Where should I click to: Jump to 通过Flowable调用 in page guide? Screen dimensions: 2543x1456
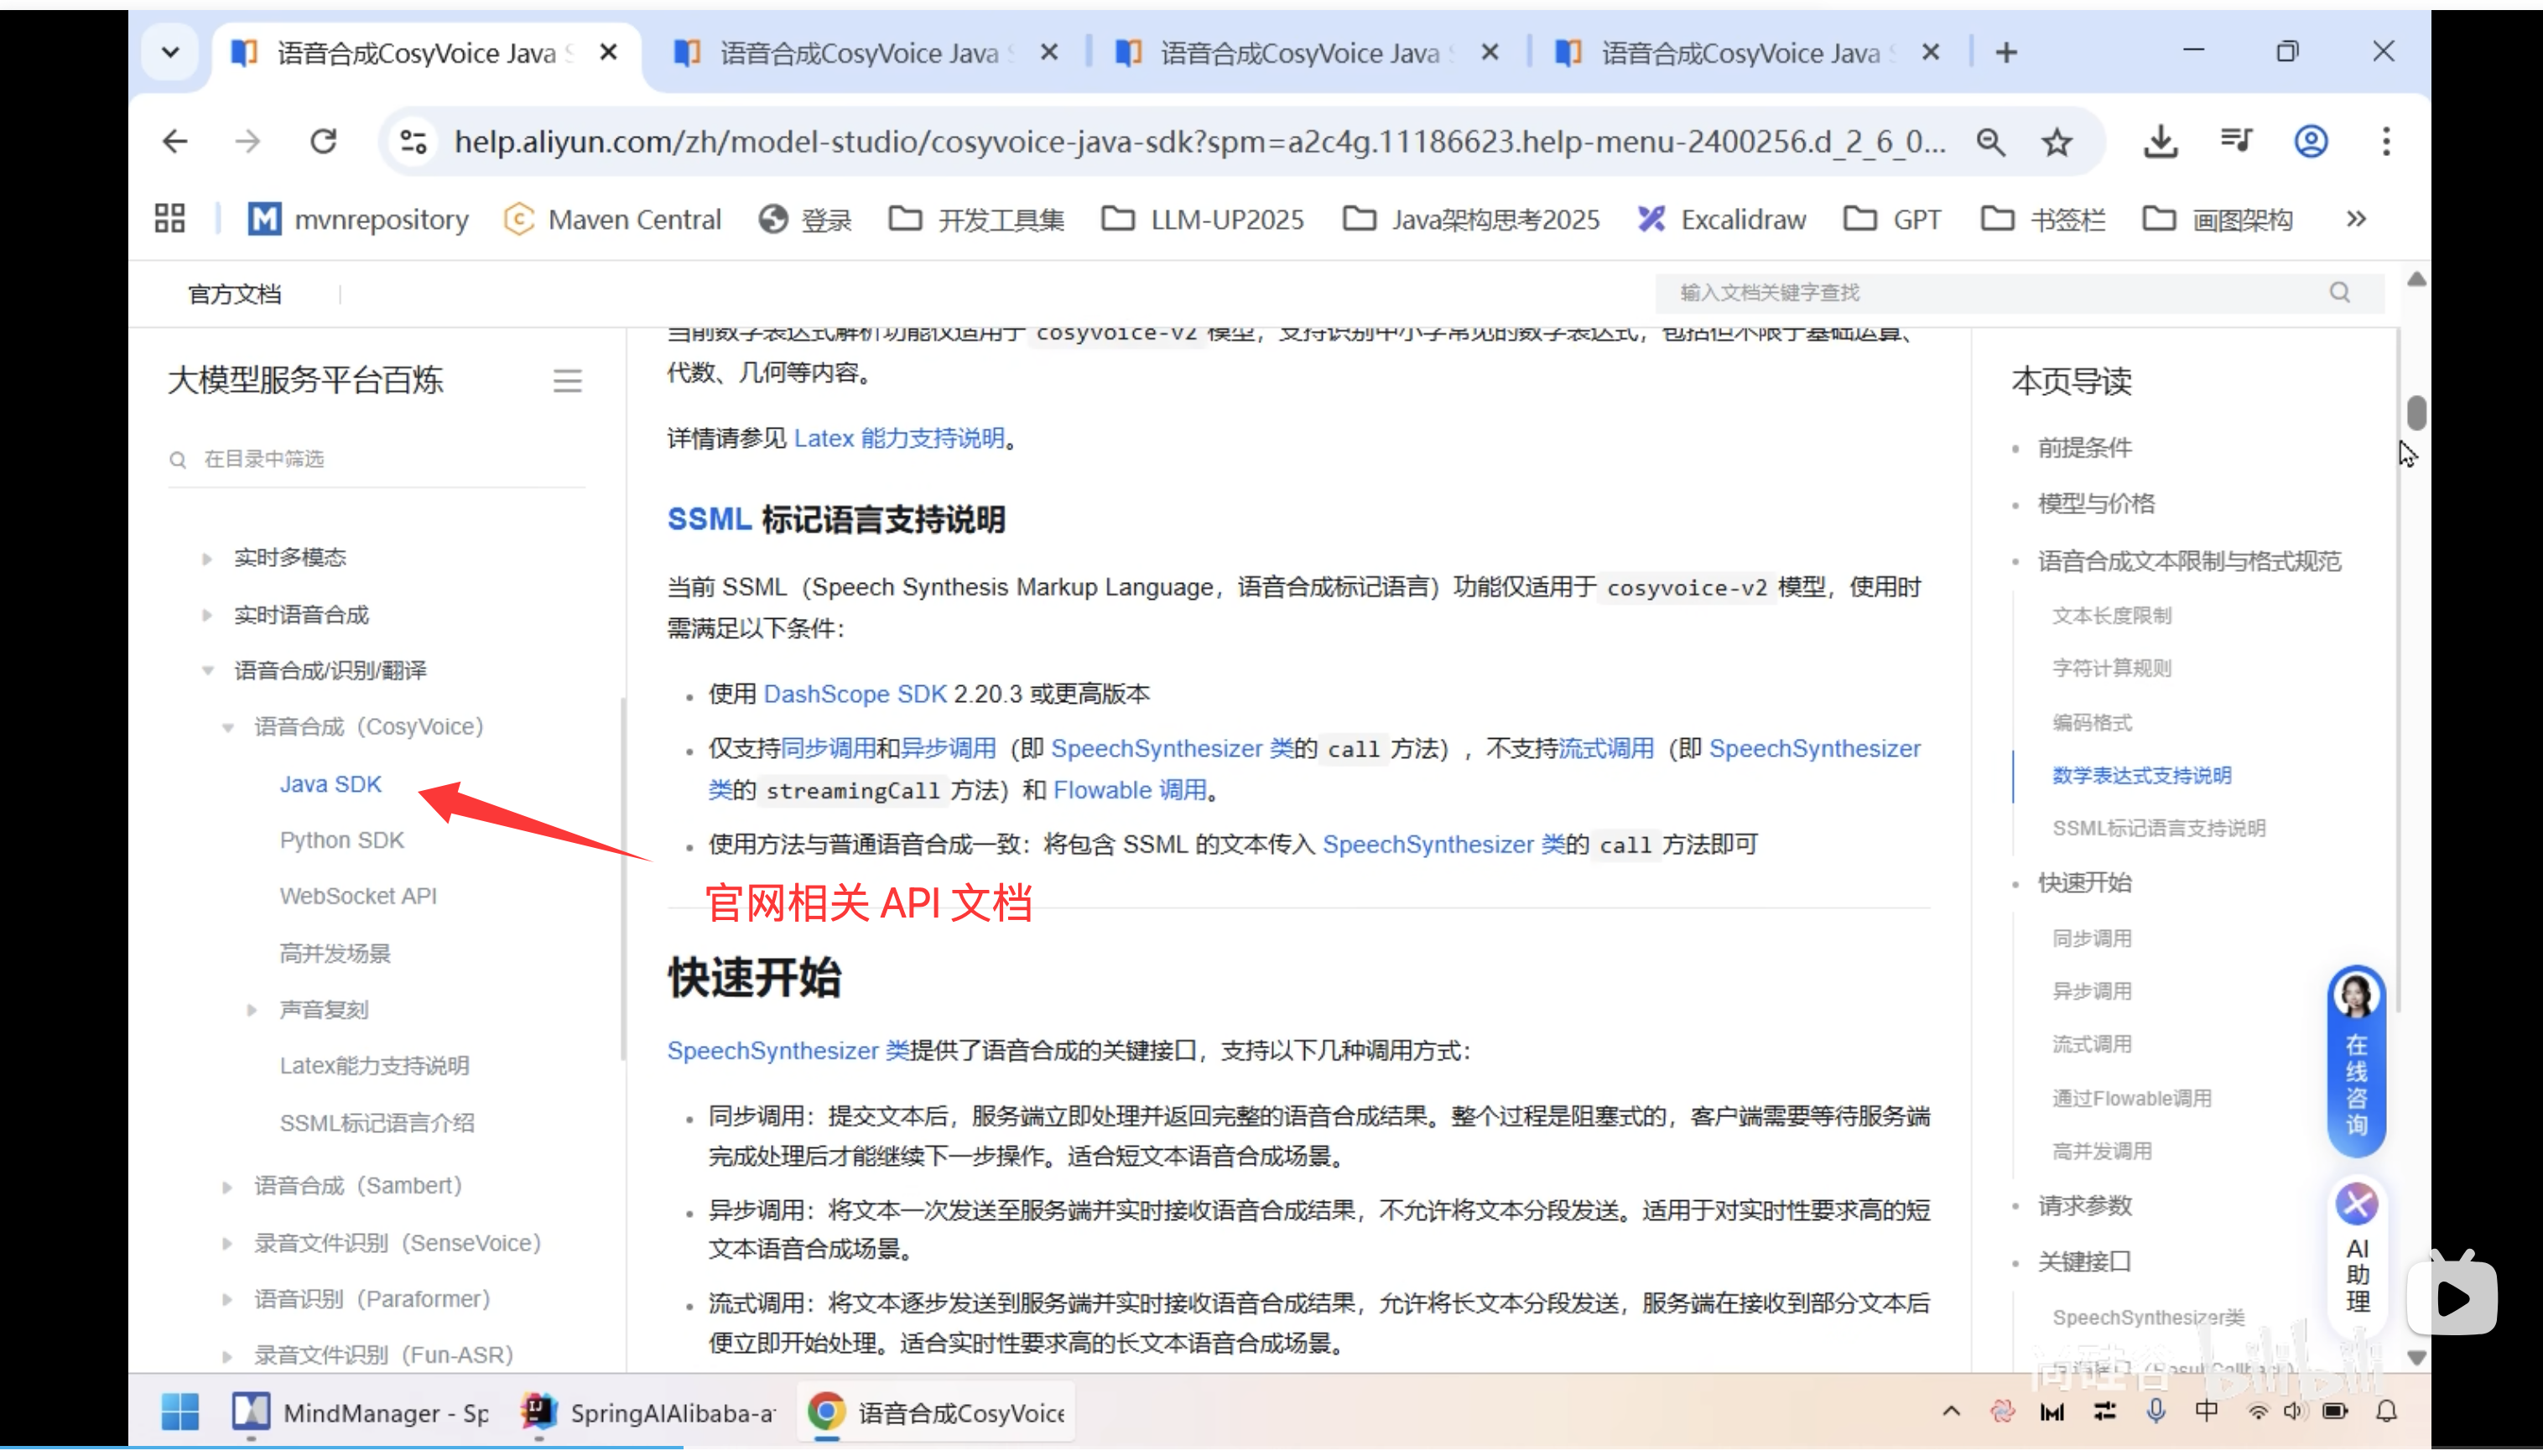pos(2131,1098)
